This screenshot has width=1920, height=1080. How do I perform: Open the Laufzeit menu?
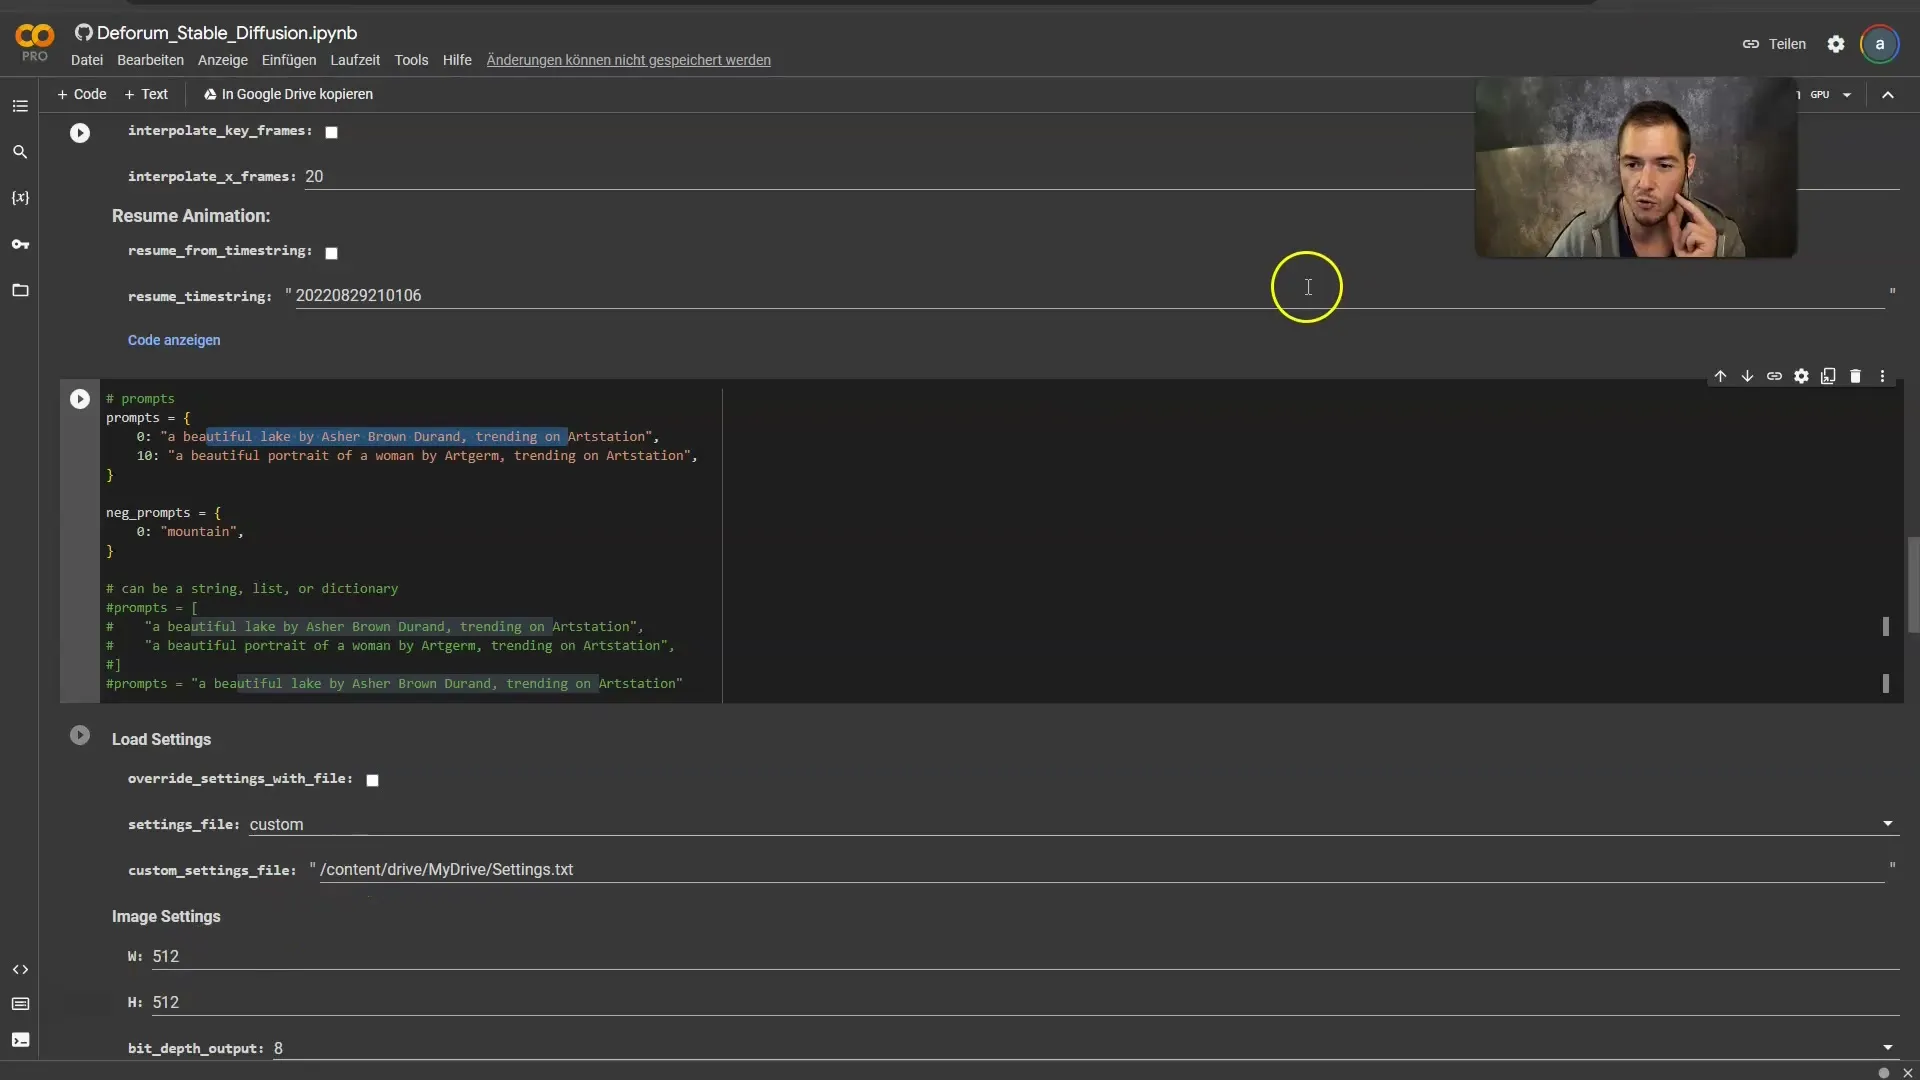coord(355,60)
